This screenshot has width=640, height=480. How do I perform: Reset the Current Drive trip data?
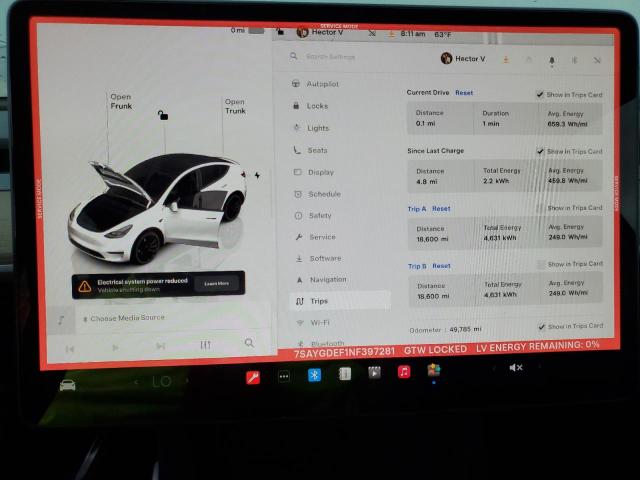464,93
